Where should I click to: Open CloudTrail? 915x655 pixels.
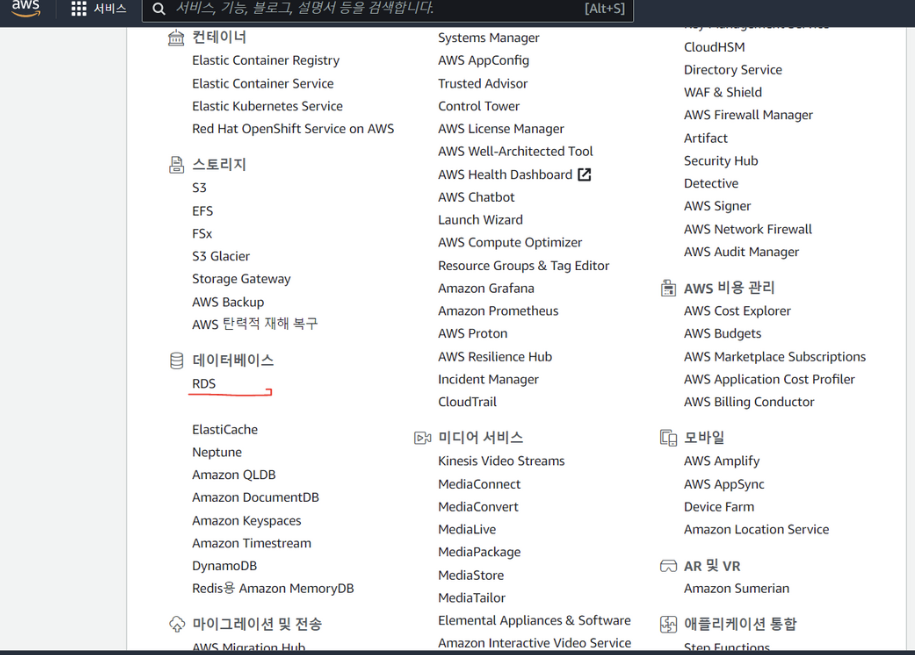pos(467,402)
